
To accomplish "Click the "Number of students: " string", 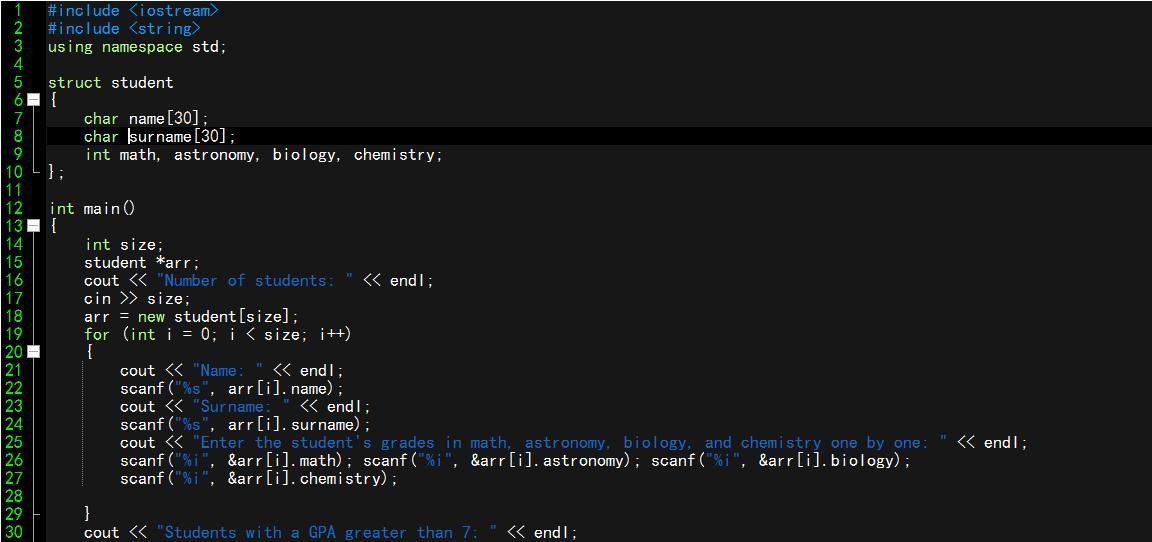I will tap(255, 280).
